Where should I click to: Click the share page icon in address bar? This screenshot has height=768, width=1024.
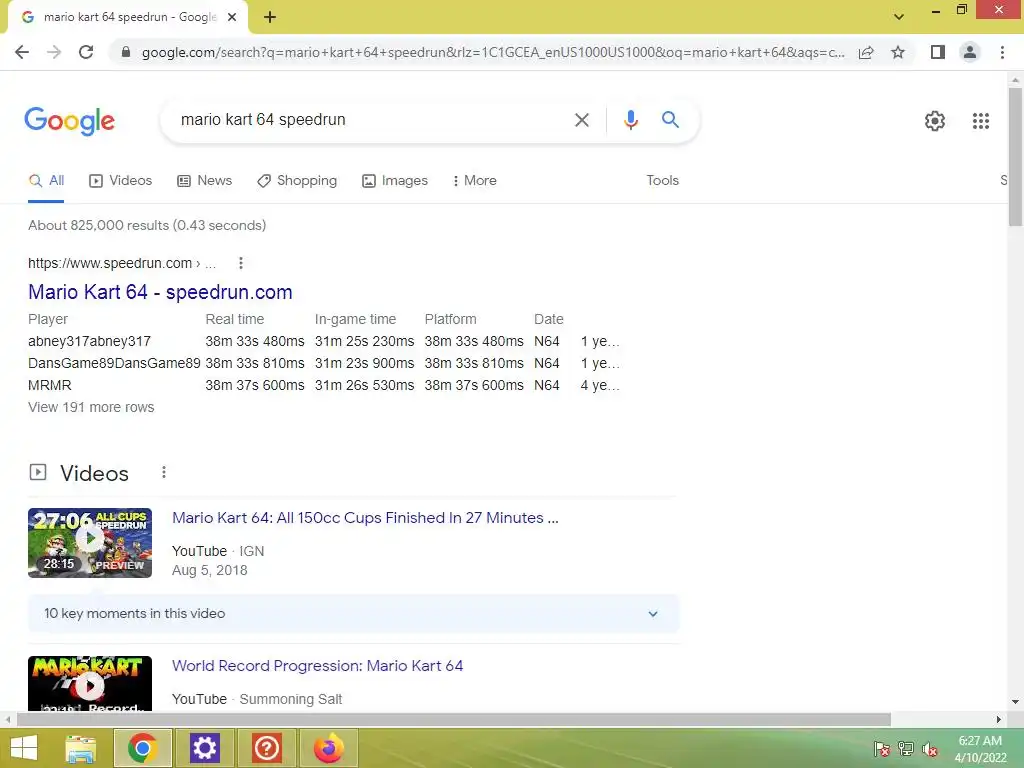tap(866, 52)
